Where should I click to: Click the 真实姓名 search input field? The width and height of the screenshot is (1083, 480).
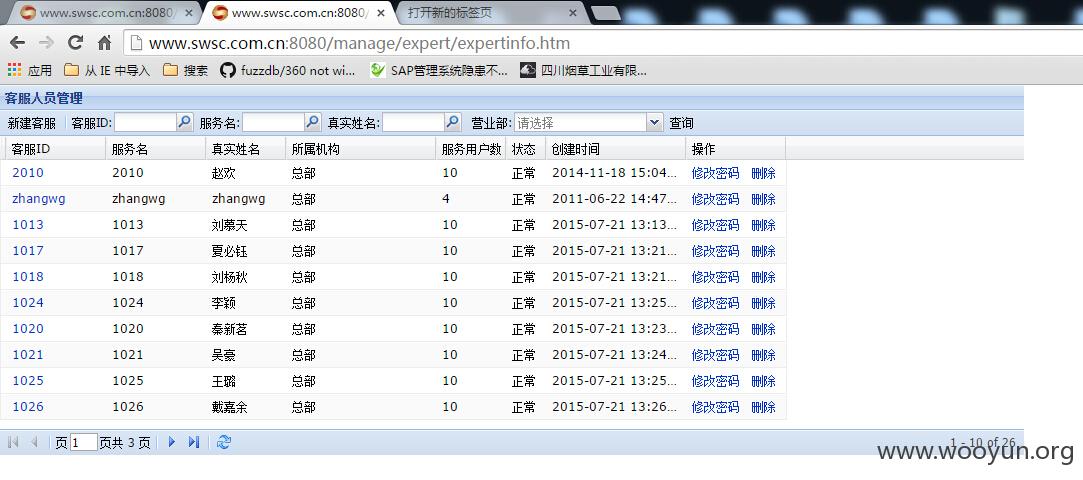tap(413, 122)
